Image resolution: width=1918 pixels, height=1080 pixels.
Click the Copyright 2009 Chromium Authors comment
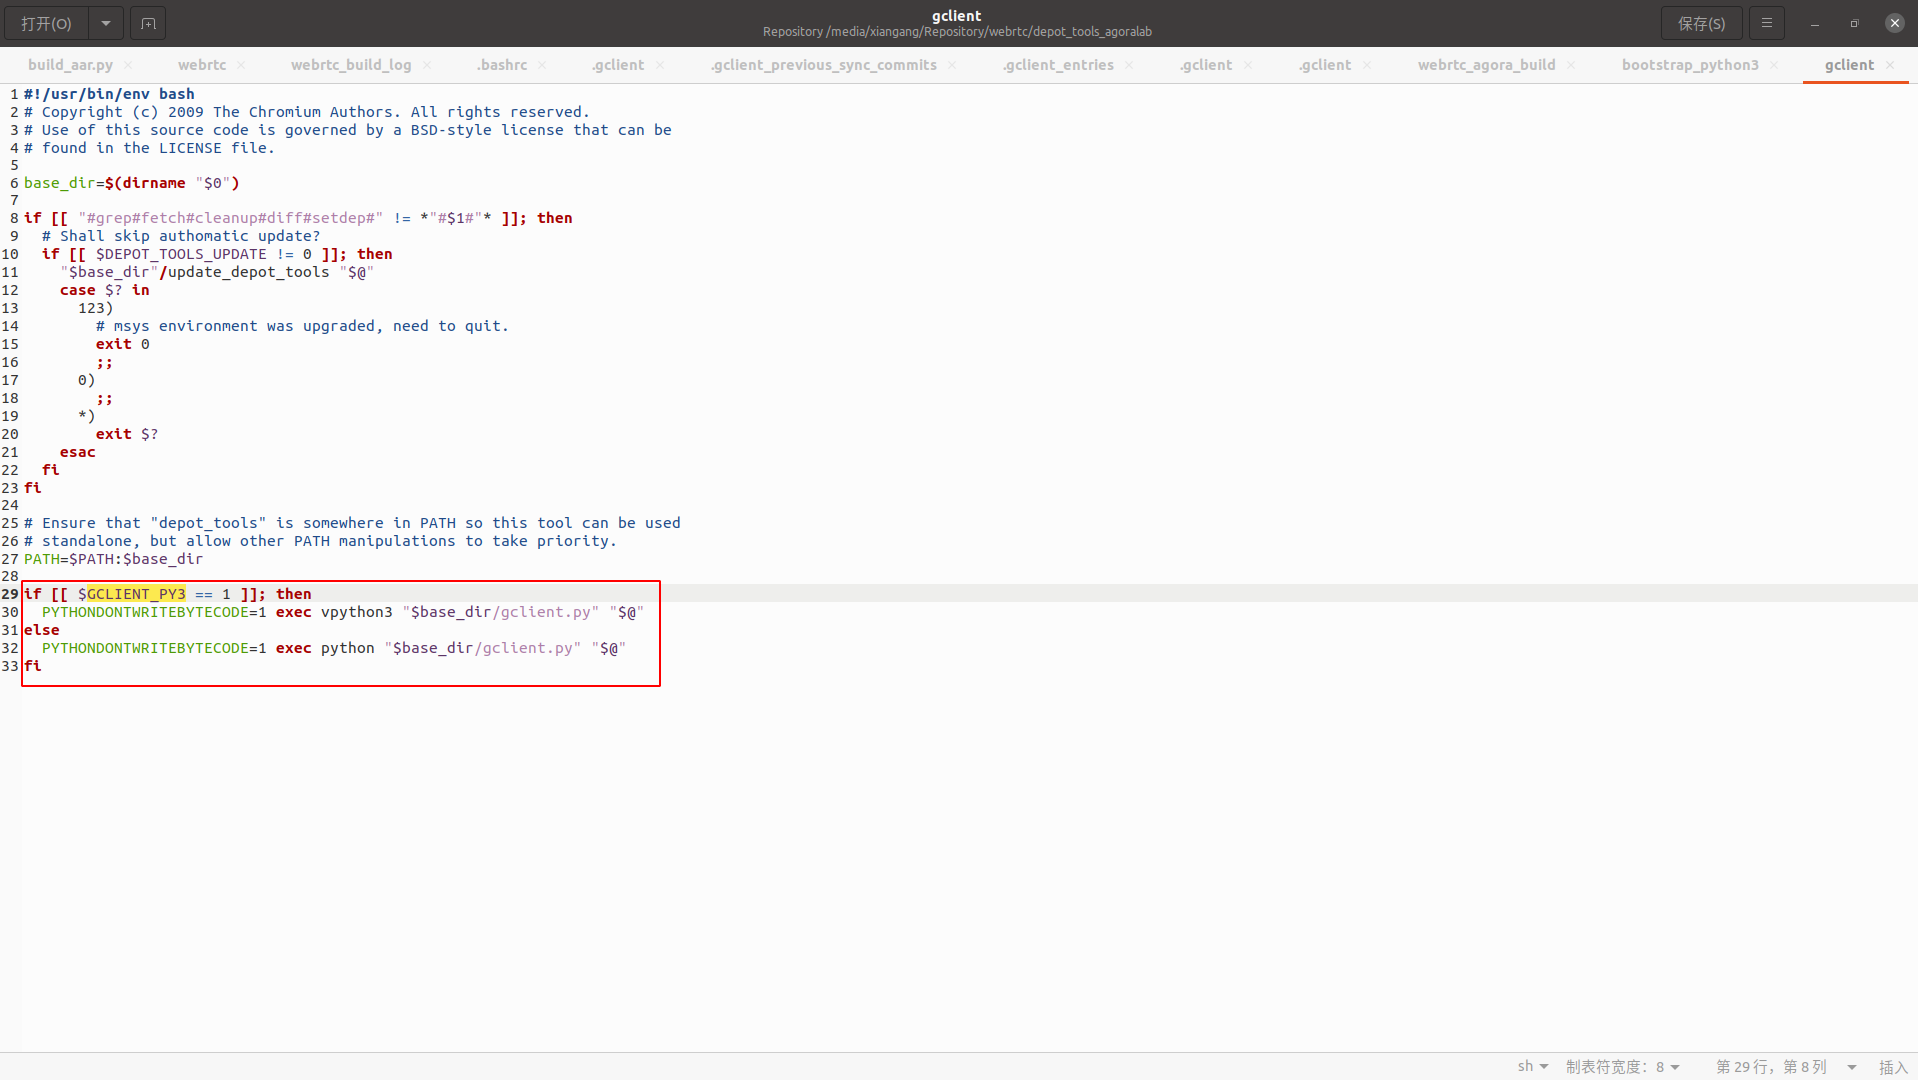[x=307, y=112]
